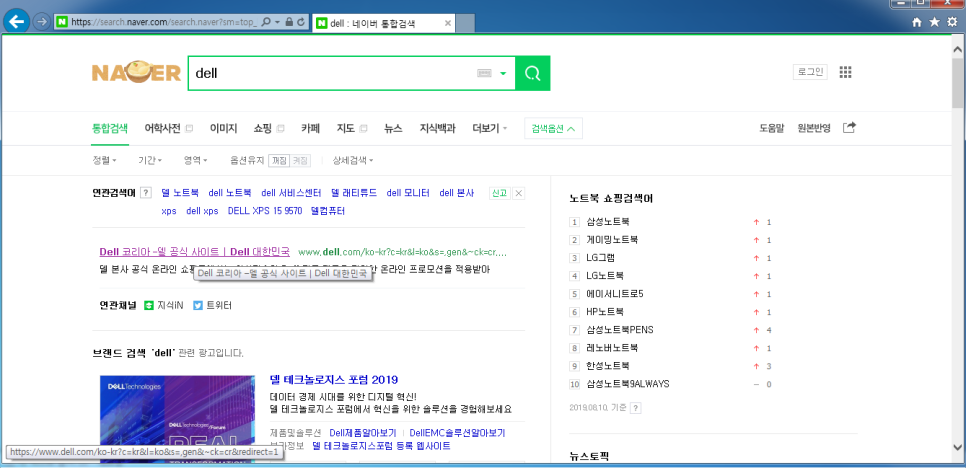
Task: Click the question mark help icon beside 연관검색어
Action: click(145, 193)
